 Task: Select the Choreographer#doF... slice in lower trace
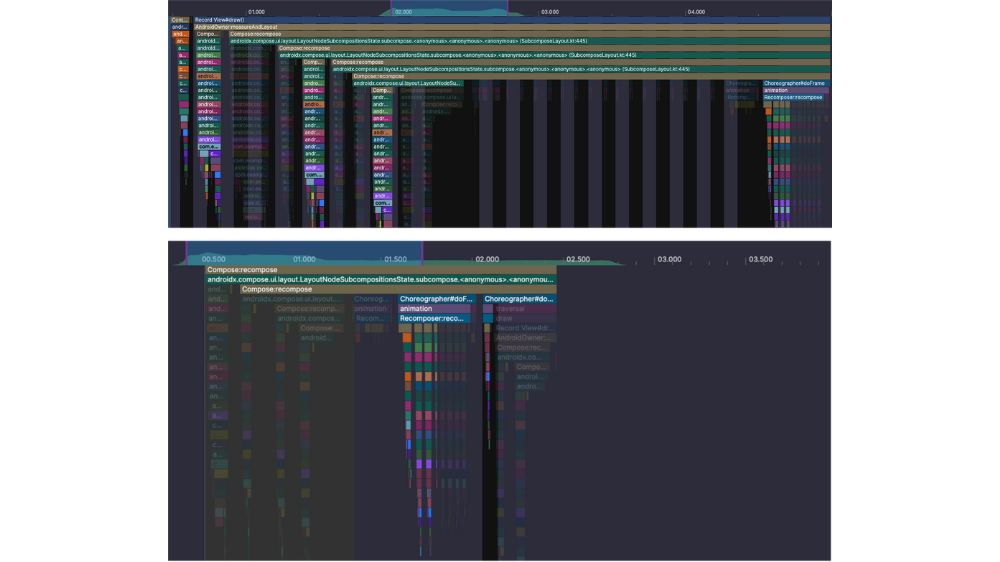pos(436,299)
